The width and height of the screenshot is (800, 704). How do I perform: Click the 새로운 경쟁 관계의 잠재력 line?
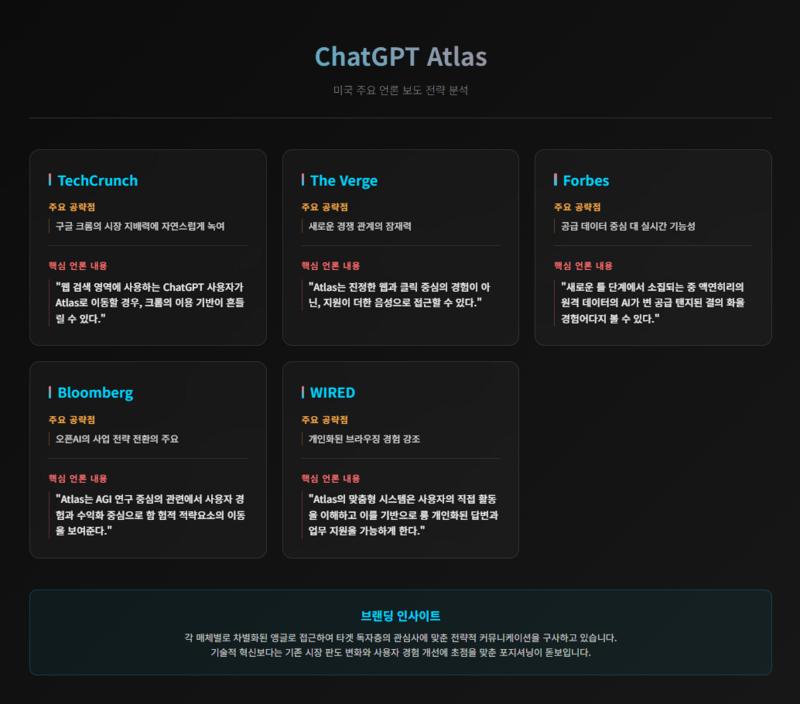point(360,226)
